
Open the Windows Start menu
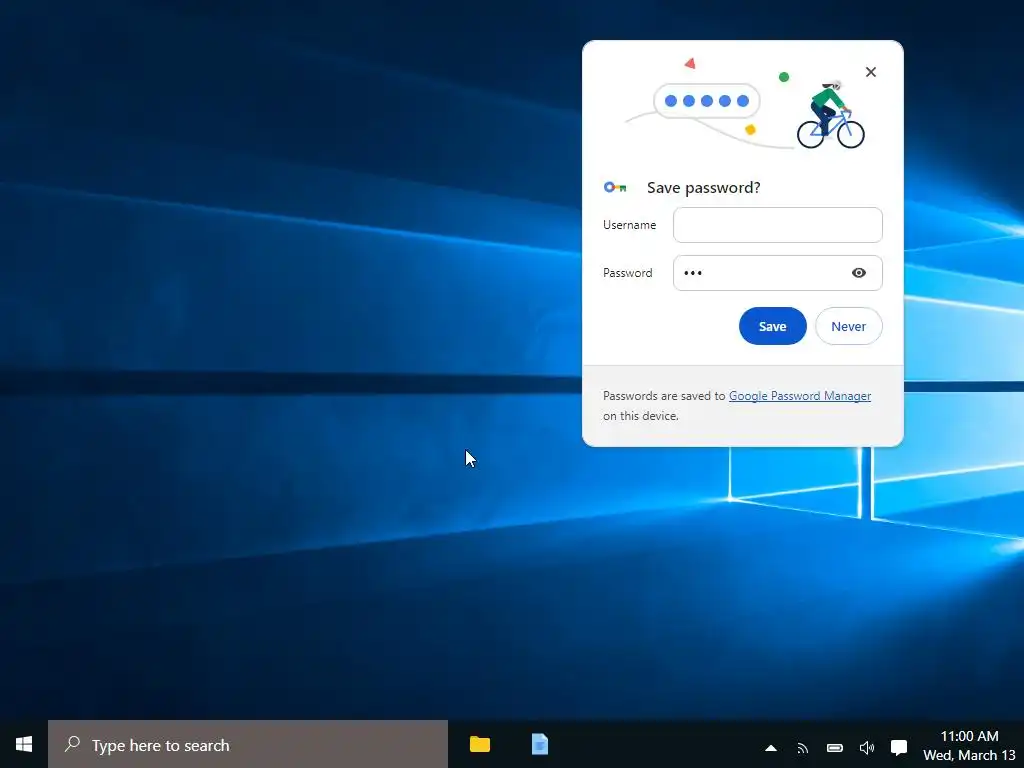pos(24,744)
